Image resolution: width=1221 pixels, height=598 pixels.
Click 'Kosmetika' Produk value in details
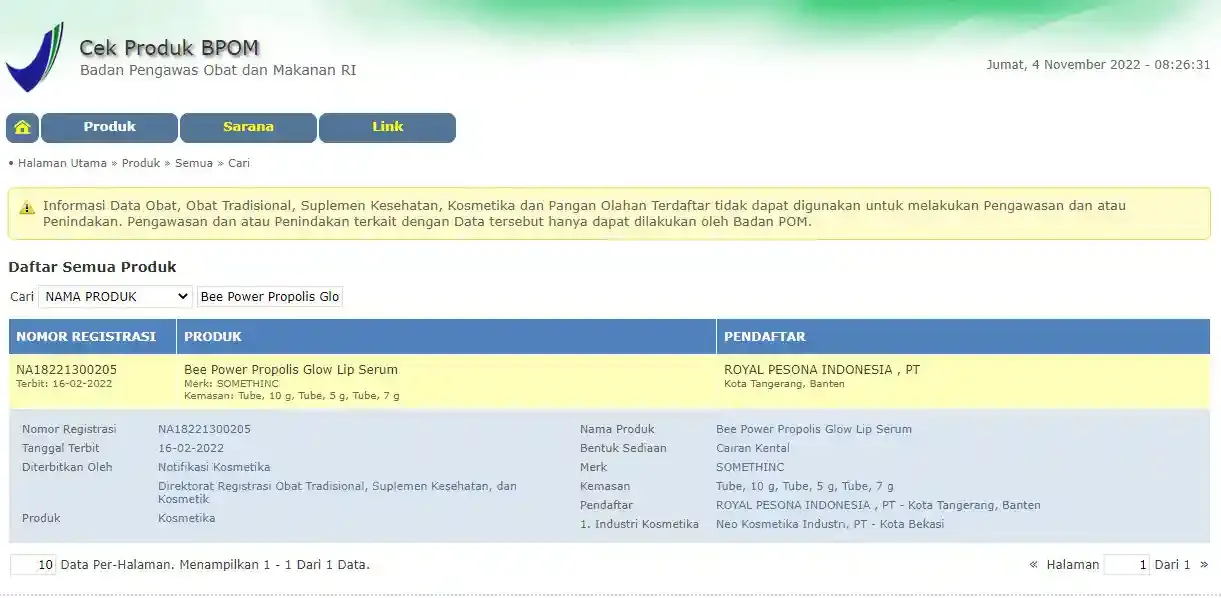click(187, 518)
